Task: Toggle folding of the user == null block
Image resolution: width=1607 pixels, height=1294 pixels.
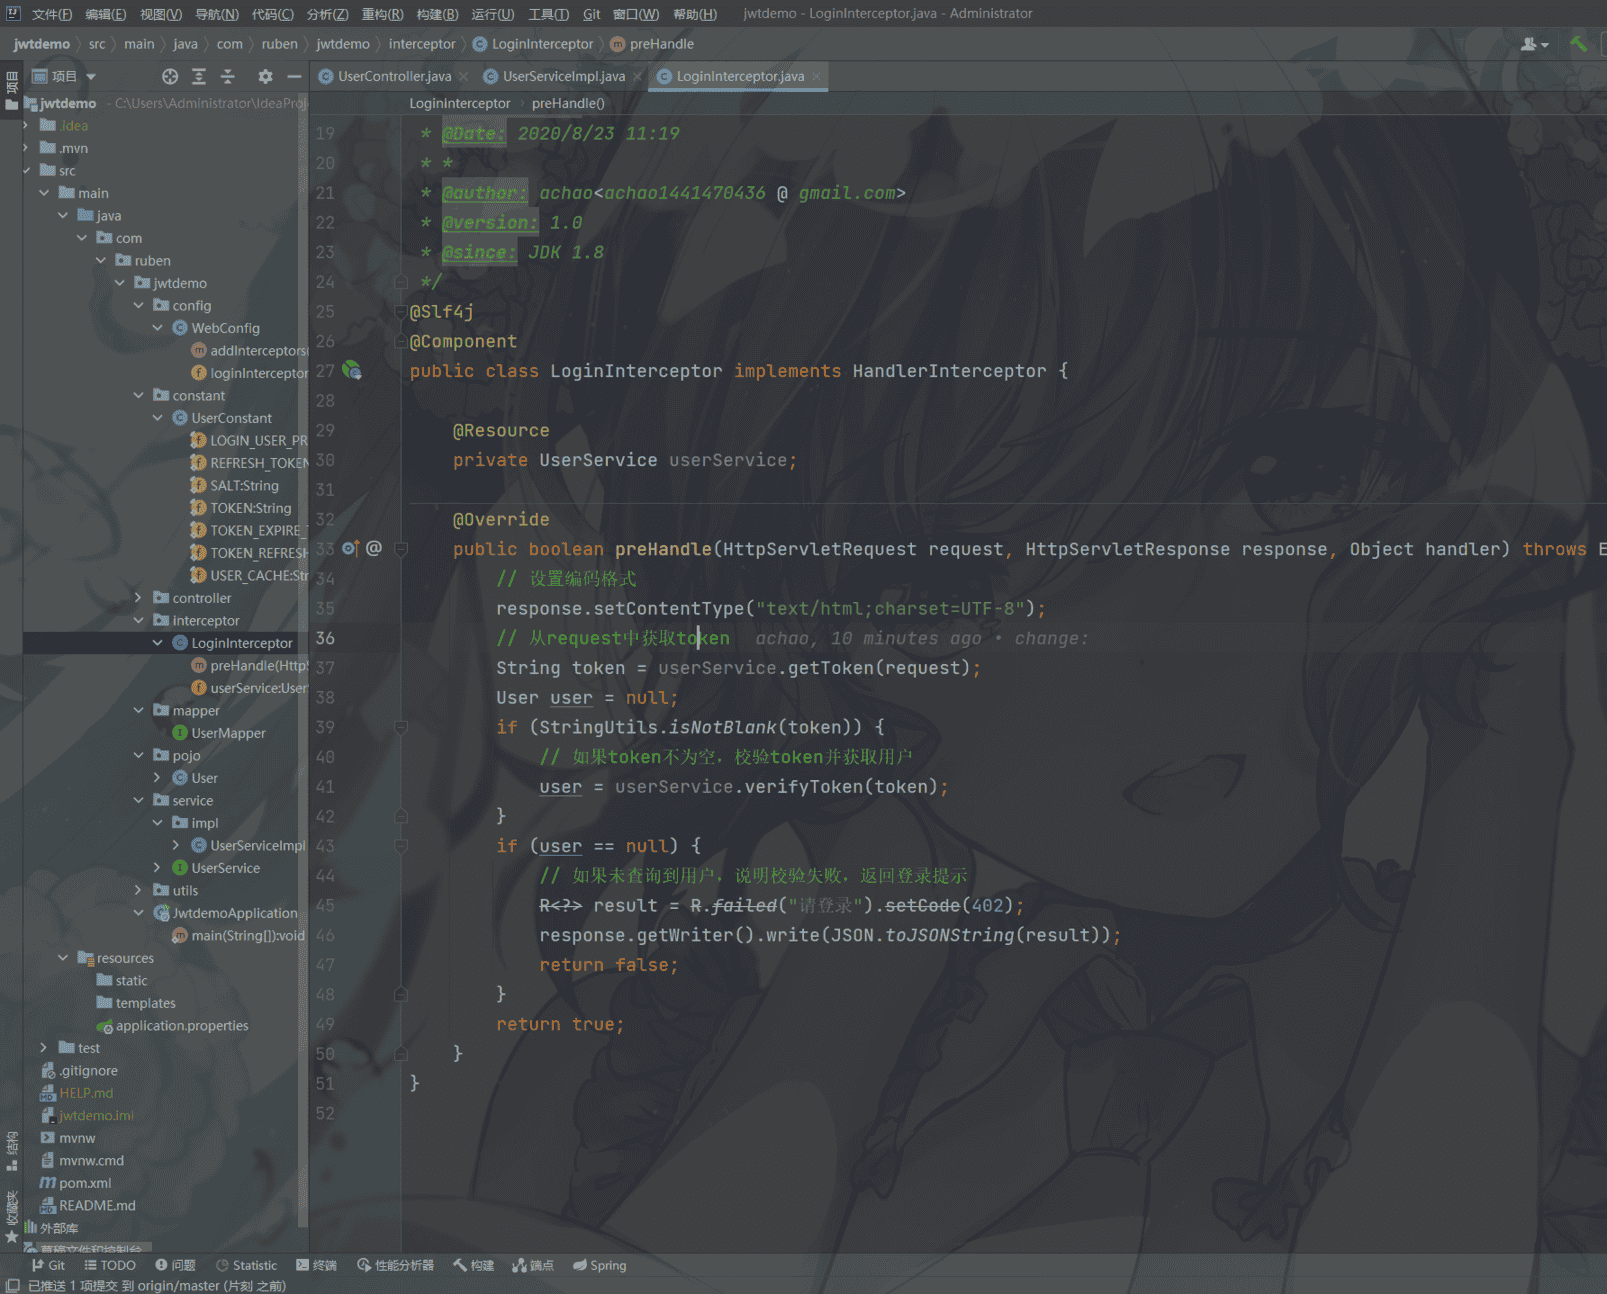Action: pyautogui.click(x=401, y=846)
